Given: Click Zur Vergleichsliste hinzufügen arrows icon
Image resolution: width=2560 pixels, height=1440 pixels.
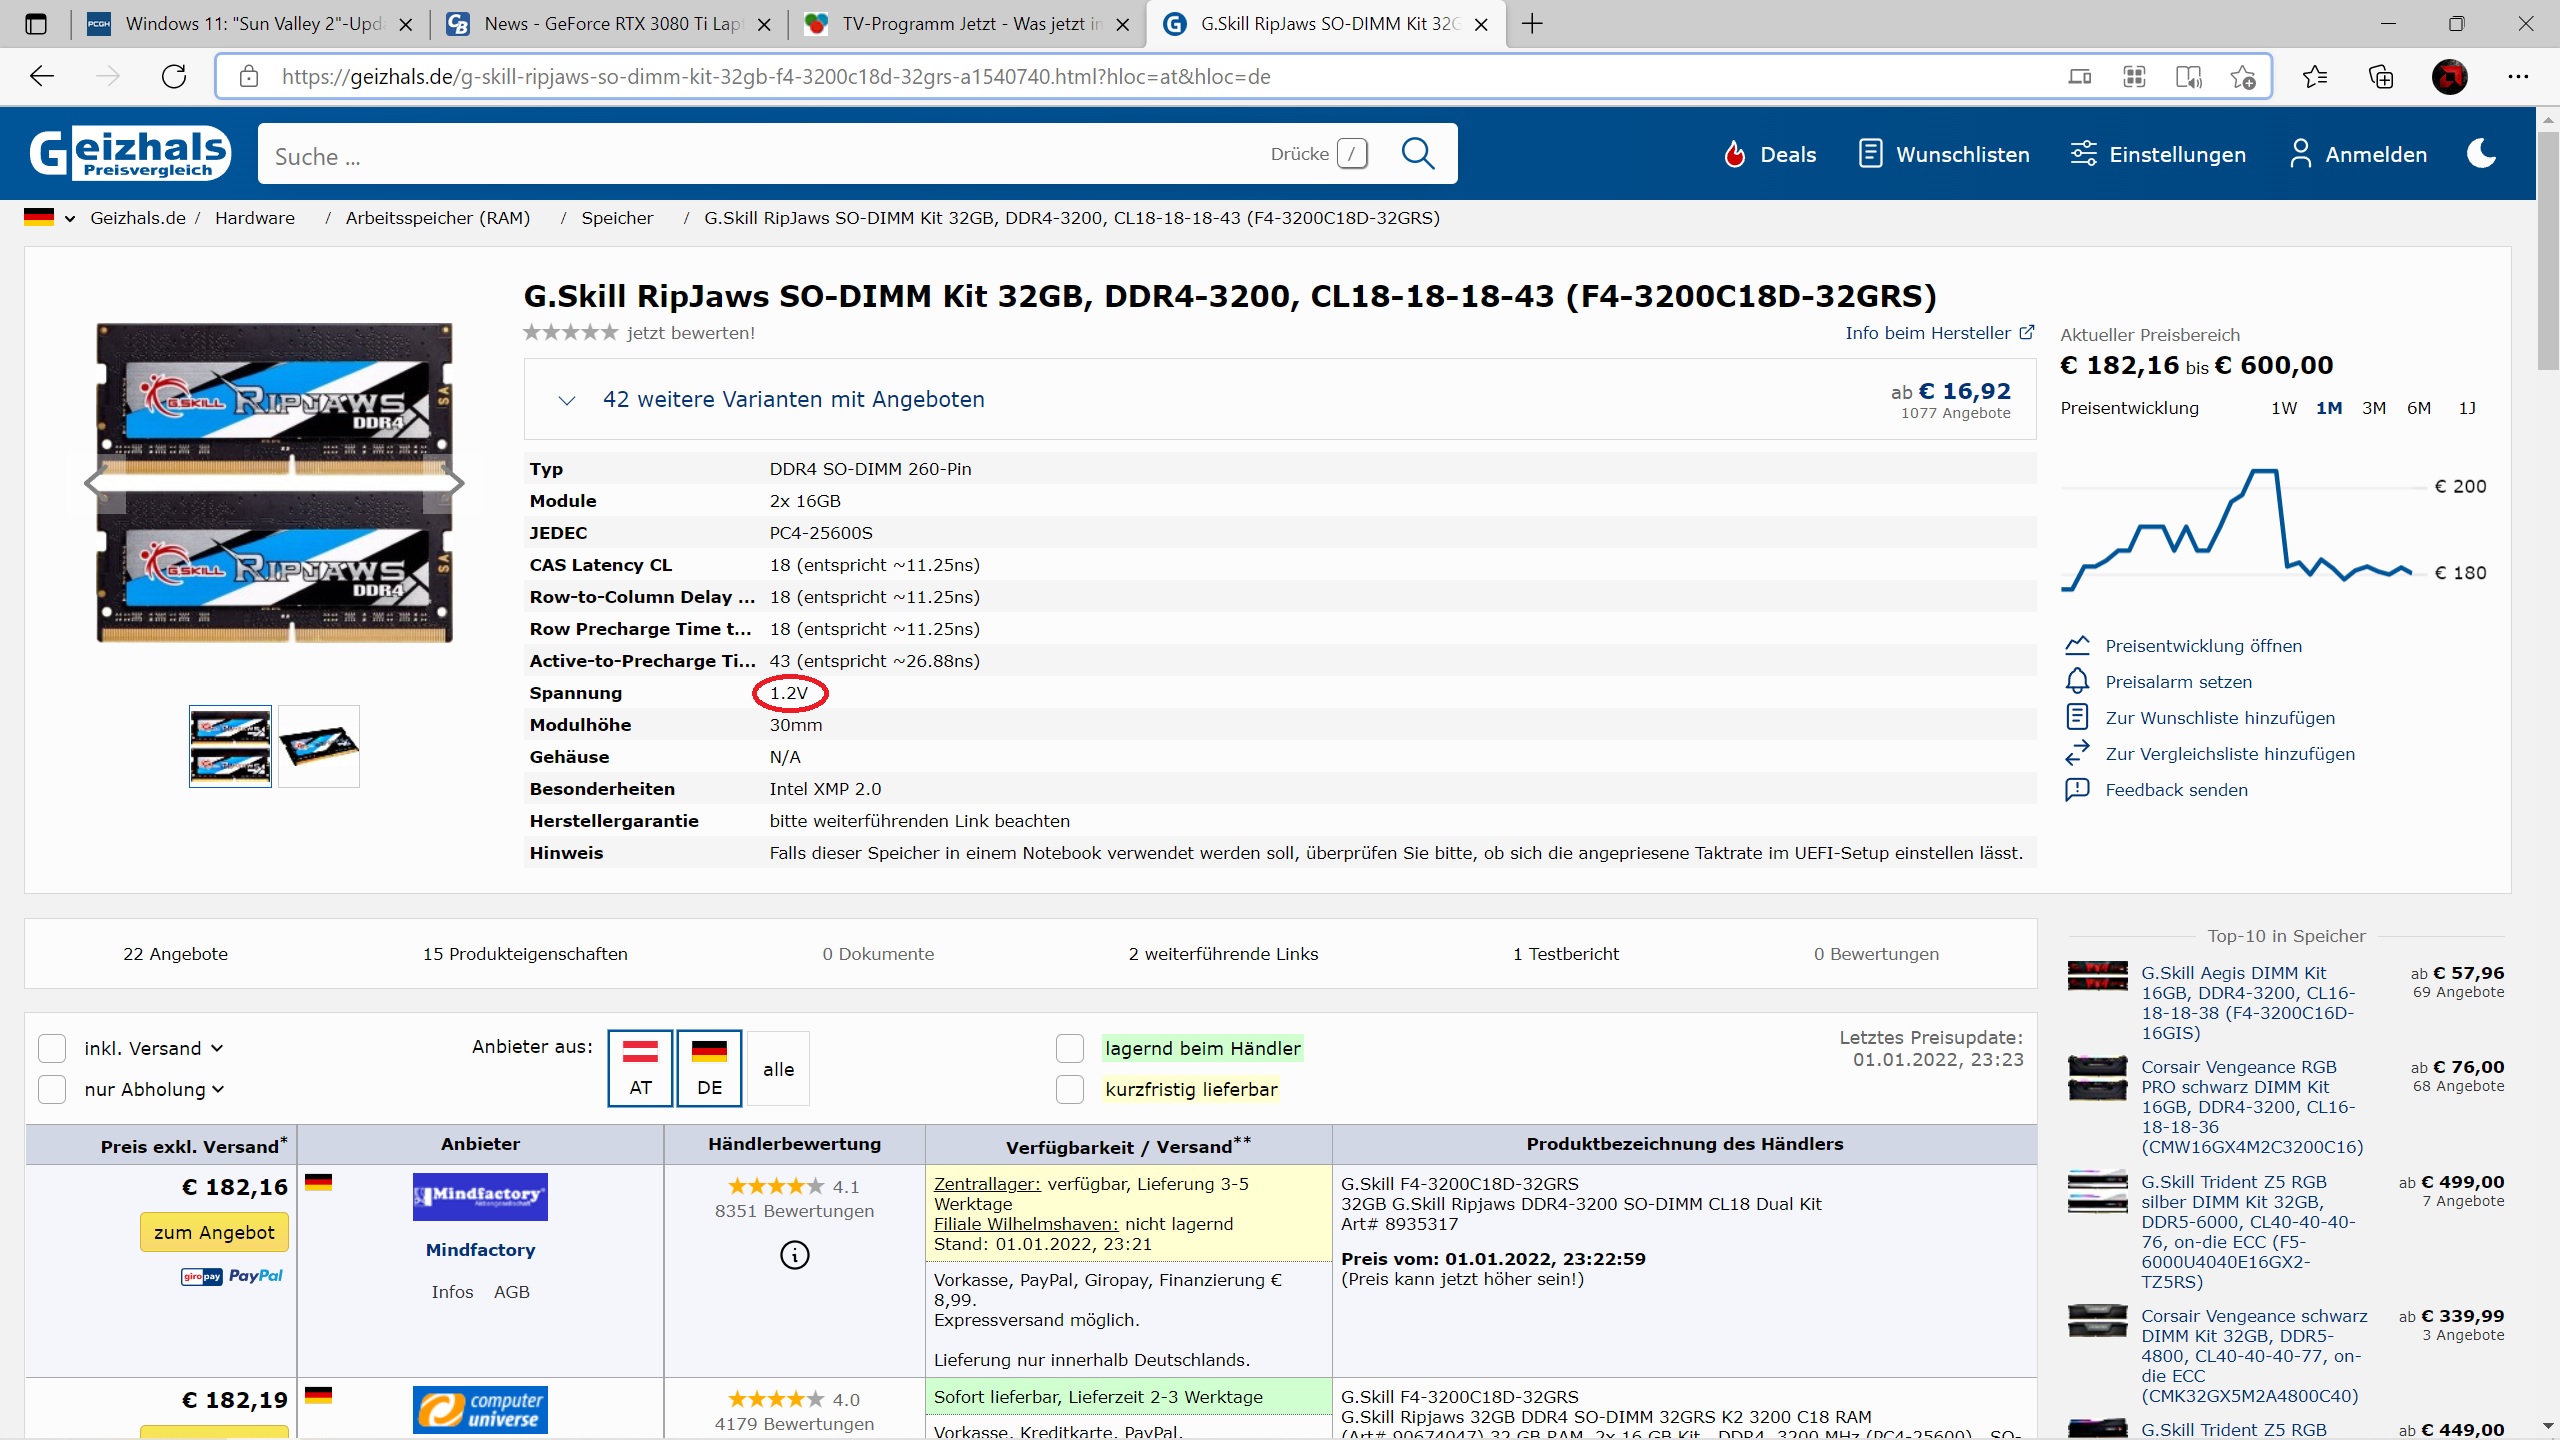Looking at the screenshot, I should point(2077,753).
